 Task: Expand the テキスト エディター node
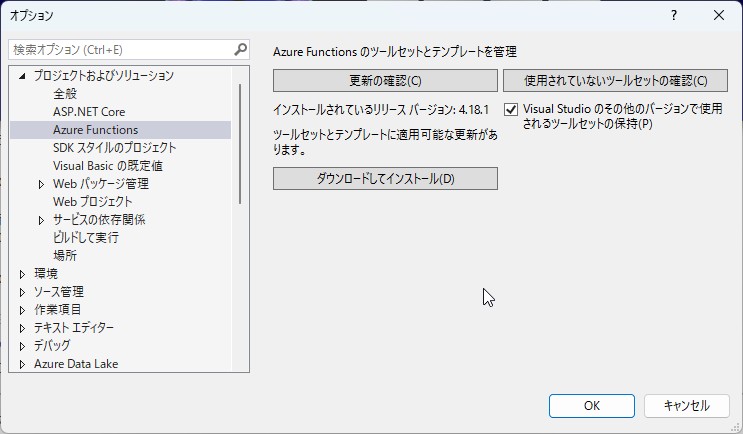(x=22, y=328)
